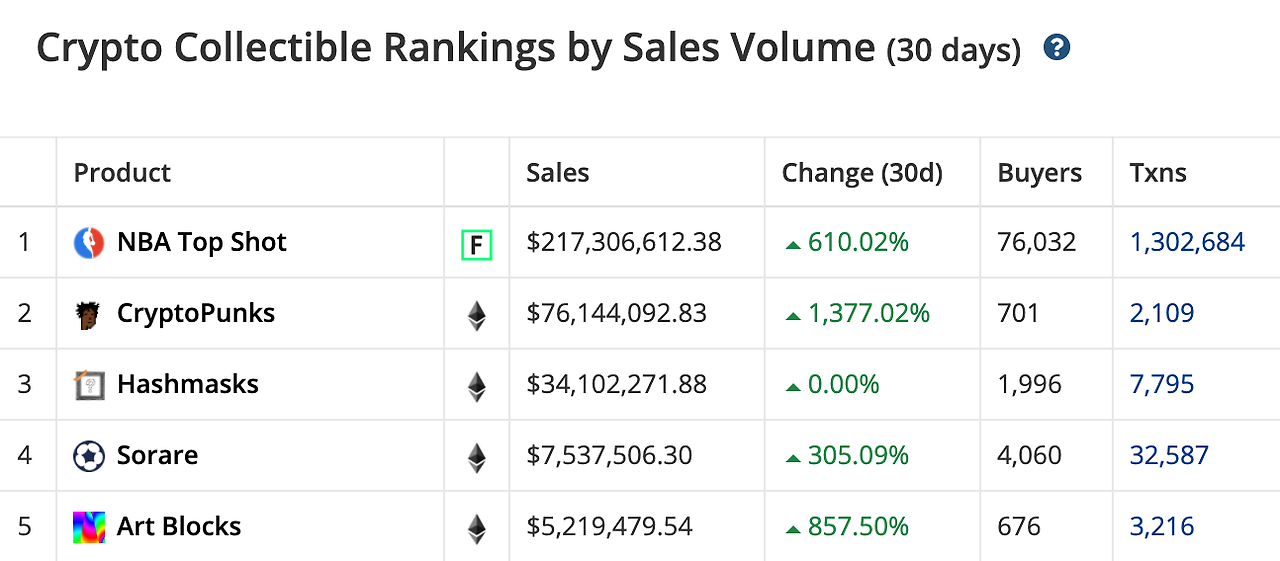Open the Sorare product link
The height and width of the screenshot is (561, 1280).
[157, 455]
